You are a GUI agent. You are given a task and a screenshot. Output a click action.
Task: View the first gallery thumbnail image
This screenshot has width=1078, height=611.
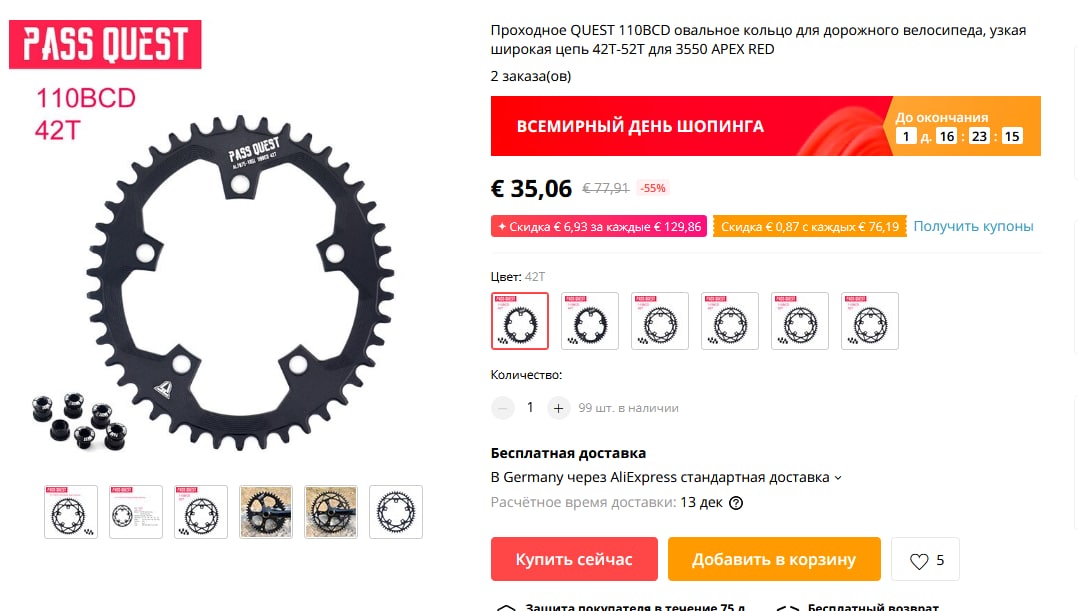click(71, 512)
